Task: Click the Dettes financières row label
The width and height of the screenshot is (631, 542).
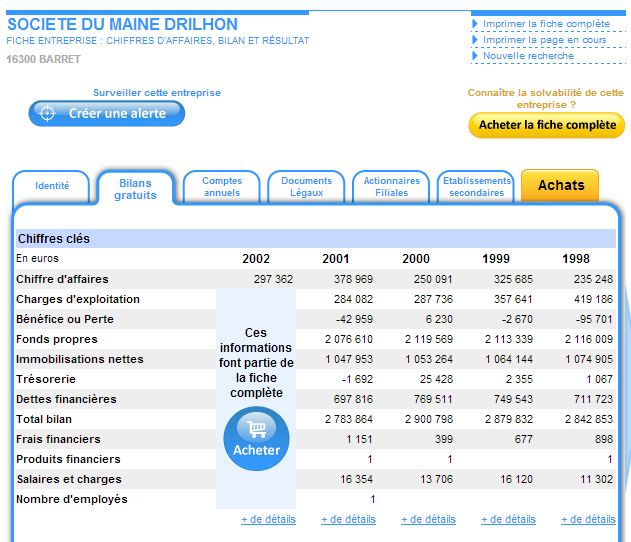Action: click(x=66, y=399)
